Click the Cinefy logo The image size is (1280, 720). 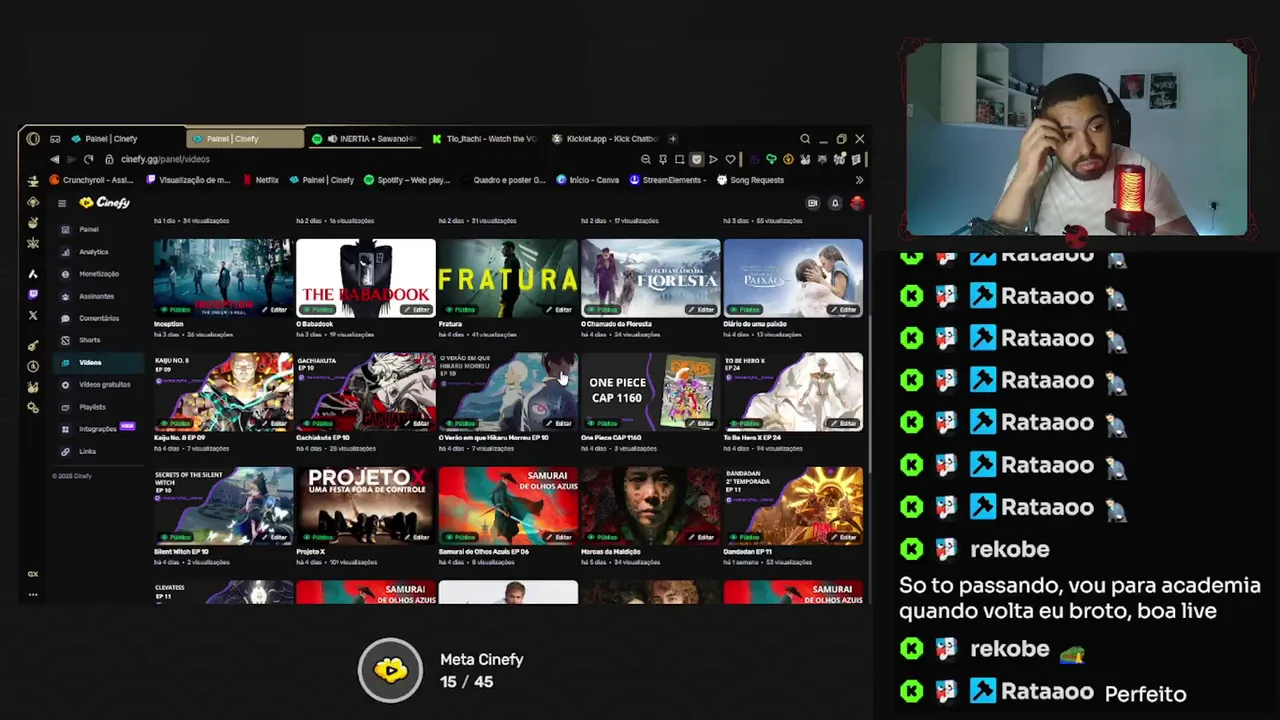coord(105,203)
